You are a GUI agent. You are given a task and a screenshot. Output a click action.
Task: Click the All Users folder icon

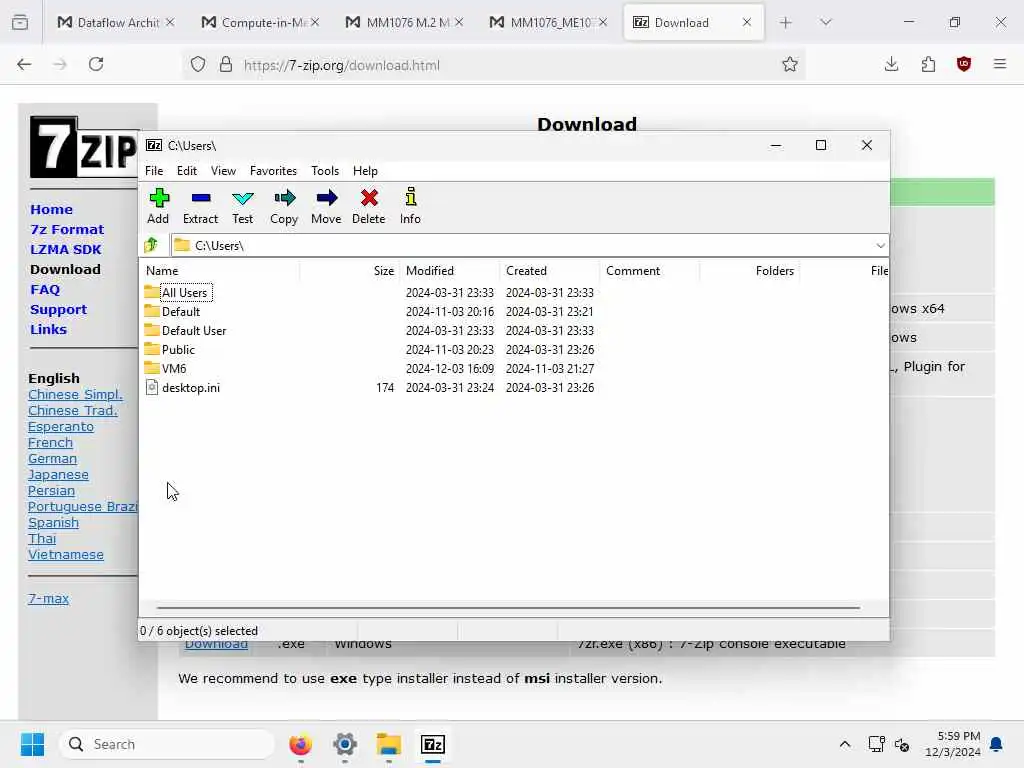coord(152,291)
